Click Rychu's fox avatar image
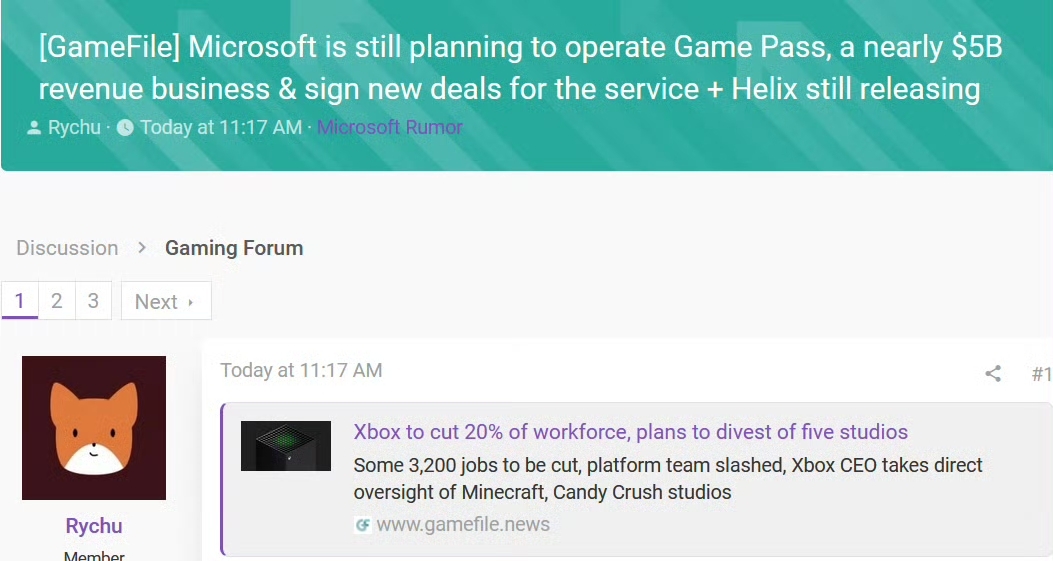Image resolution: width=1053 pixels, height=561 pixels. point(94,428)
